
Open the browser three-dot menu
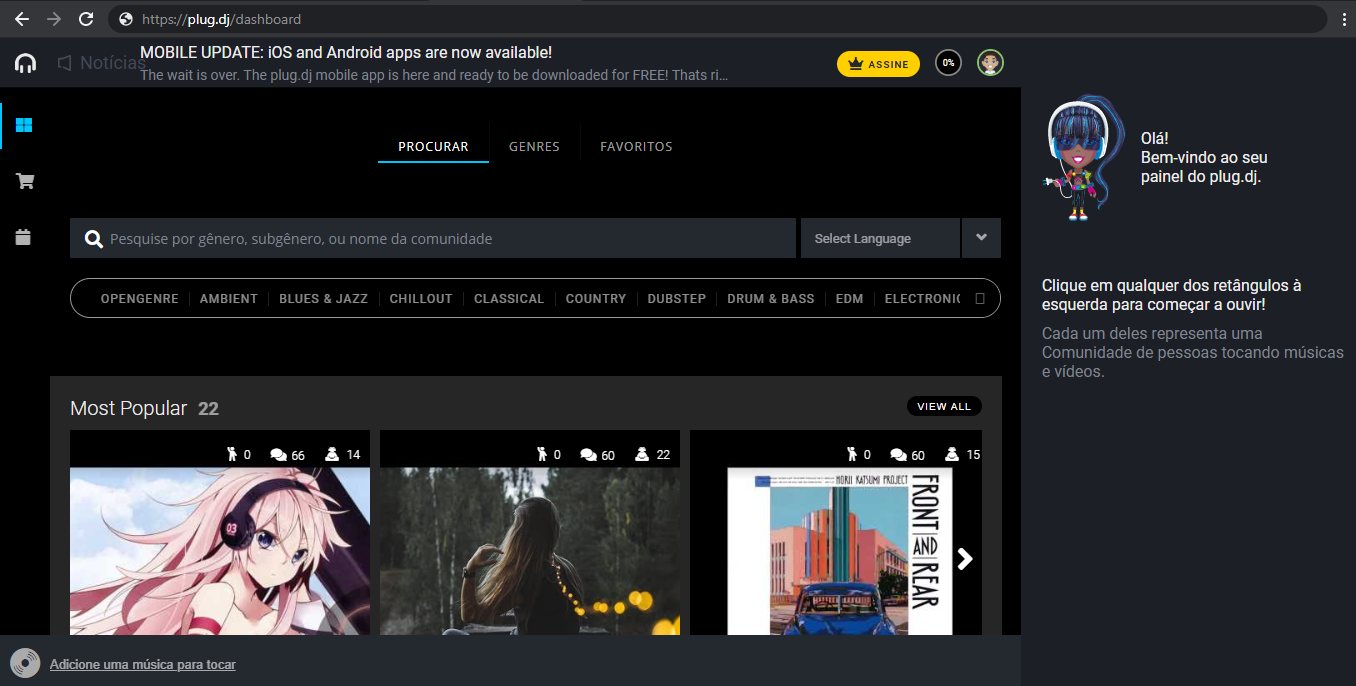(1344, 19)
